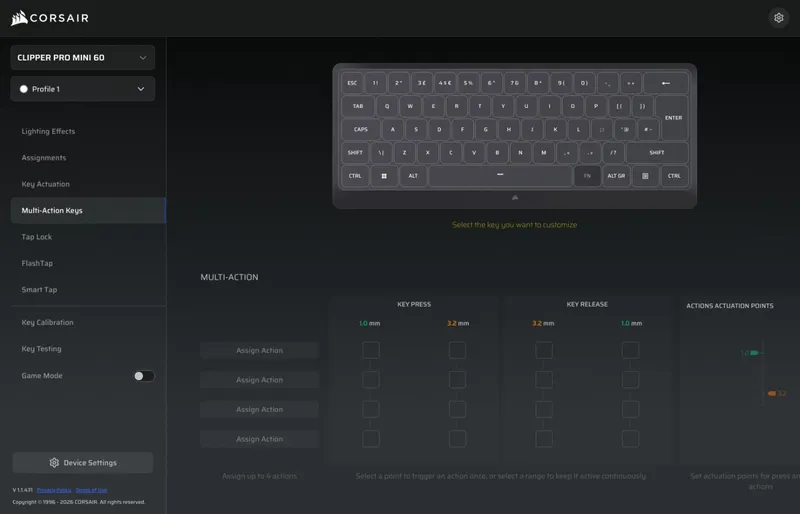Screen dimensions: 800x514
Task: Click the Key Release 1.0 mm value
Action: pos(631,323)
